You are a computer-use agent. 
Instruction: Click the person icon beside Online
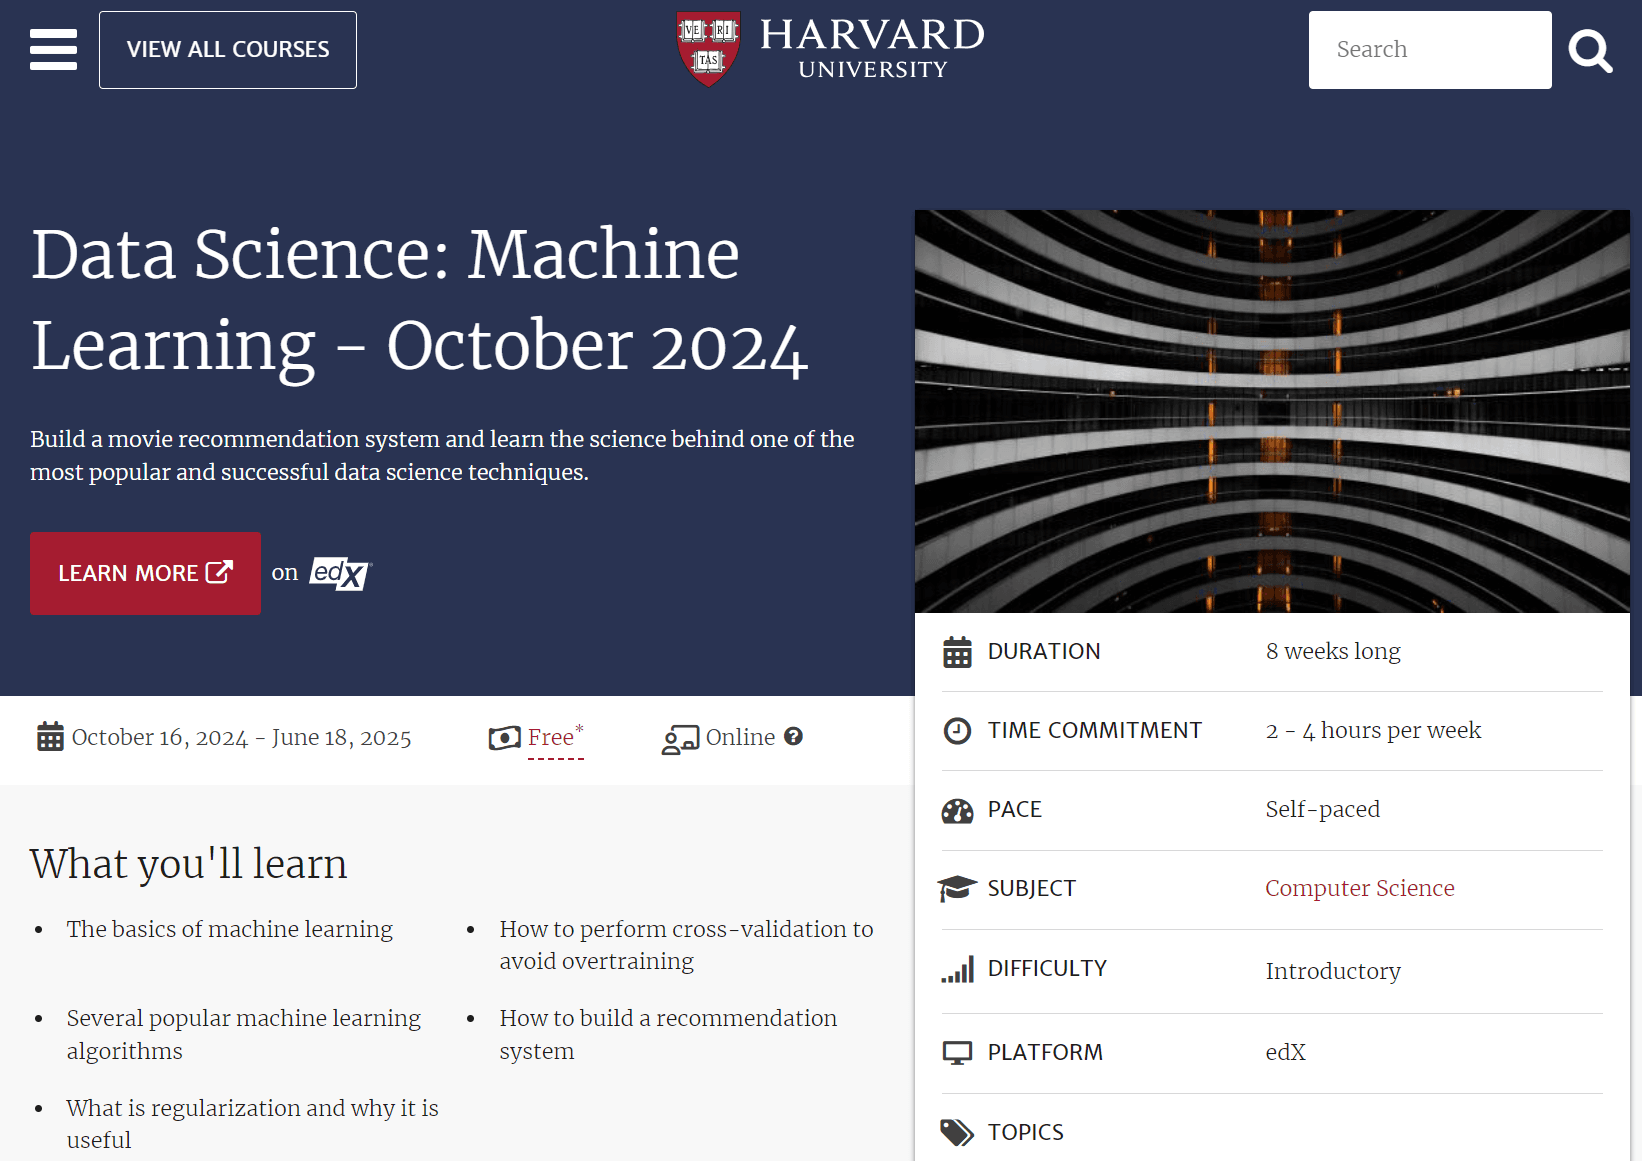point(681,738)
